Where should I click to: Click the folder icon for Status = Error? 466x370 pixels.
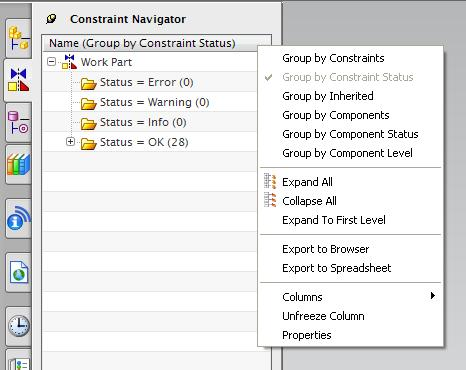point(88,83)
